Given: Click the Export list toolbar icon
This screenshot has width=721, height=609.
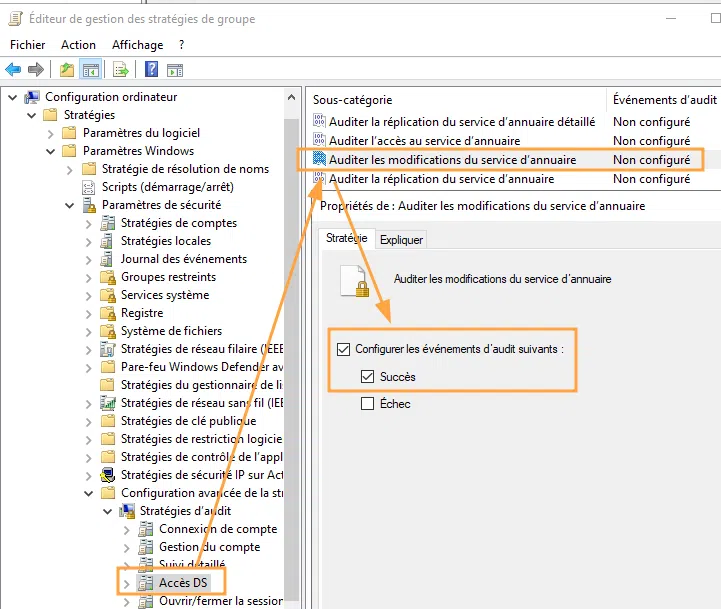Looking at the screenshot, I should [x=121, y=70].
